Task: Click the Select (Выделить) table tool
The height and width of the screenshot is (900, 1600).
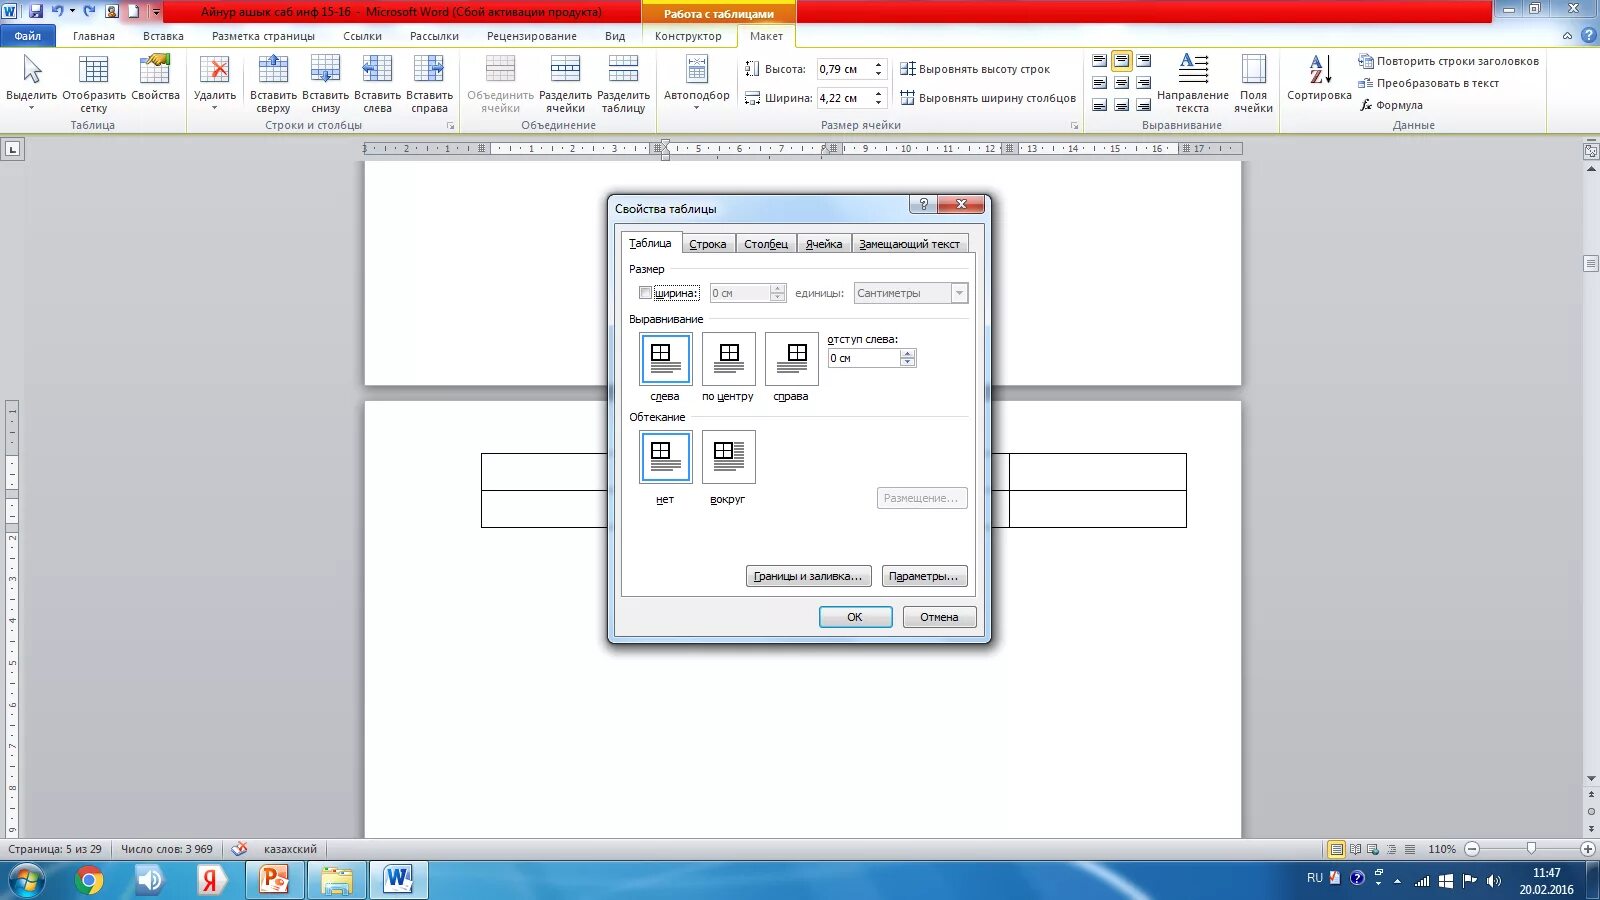Action: pos(31,82)
